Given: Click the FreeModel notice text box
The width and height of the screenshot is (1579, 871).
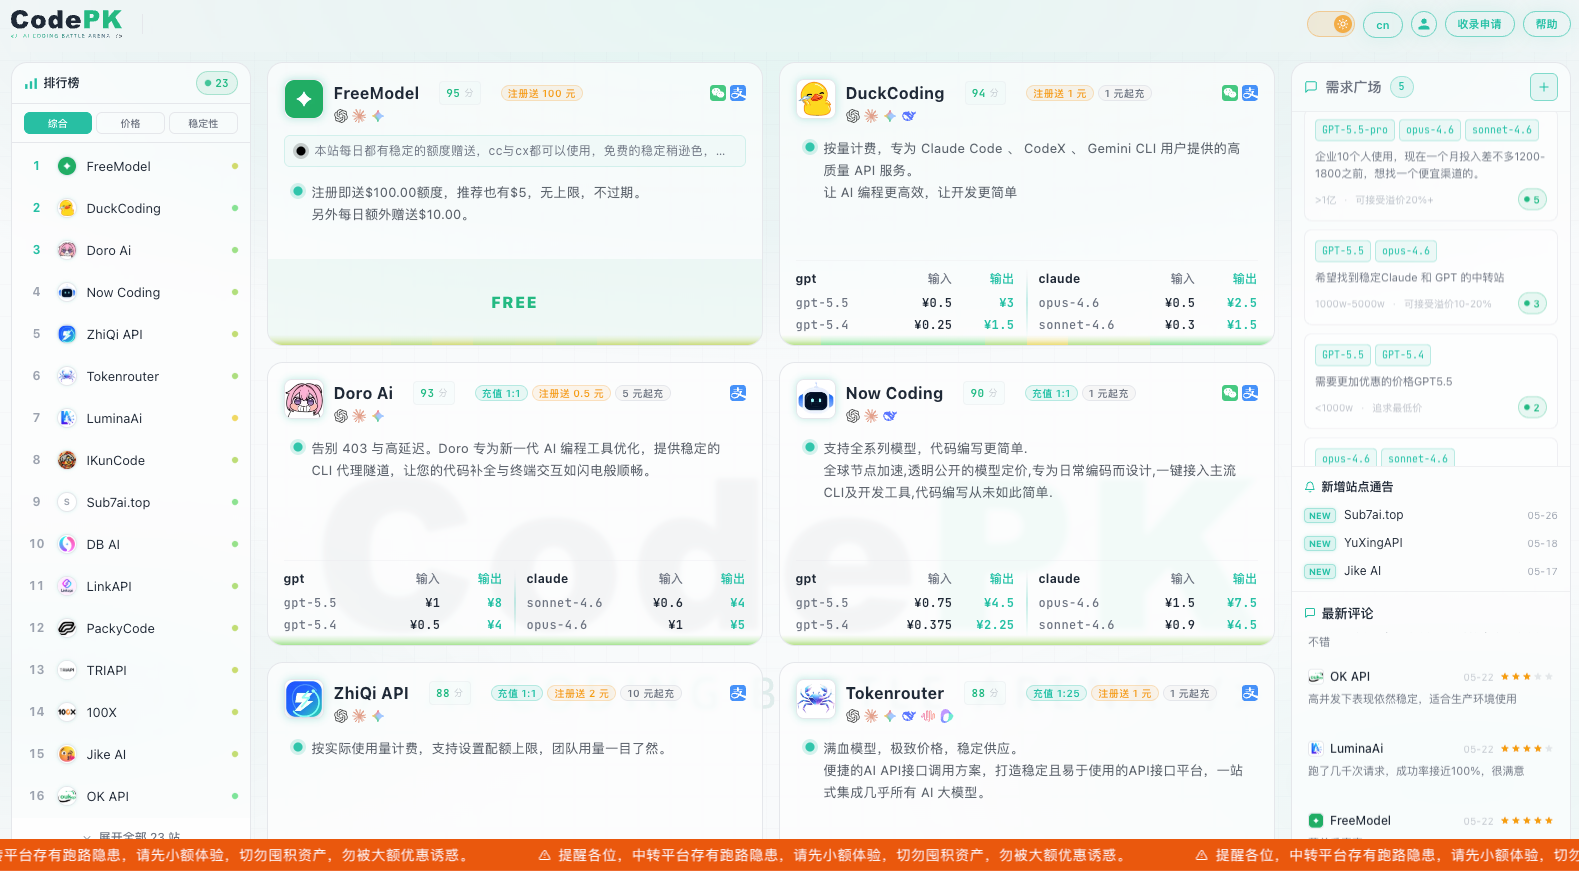Looking at the screenshot, I should tap(515, 151).
